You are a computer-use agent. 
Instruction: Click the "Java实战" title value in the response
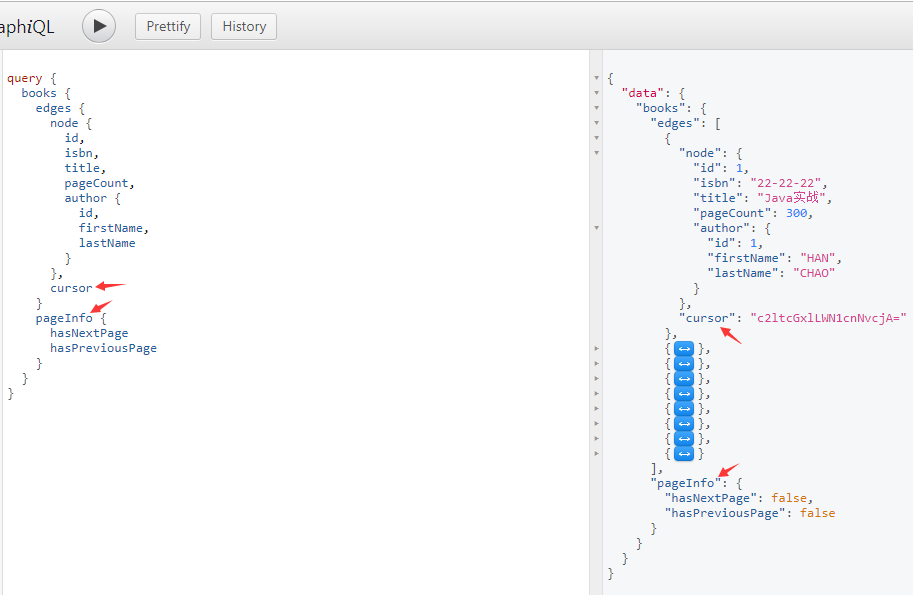(x=790, y=197)
